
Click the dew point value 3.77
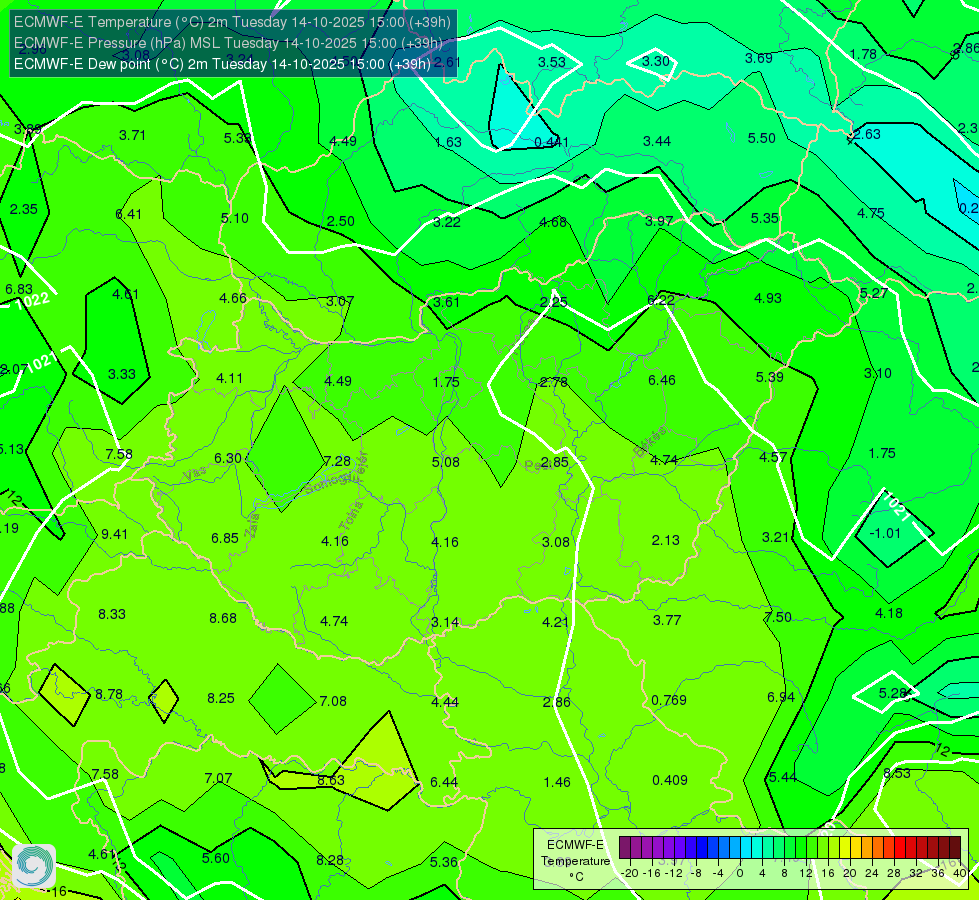[x=667, y=620]
